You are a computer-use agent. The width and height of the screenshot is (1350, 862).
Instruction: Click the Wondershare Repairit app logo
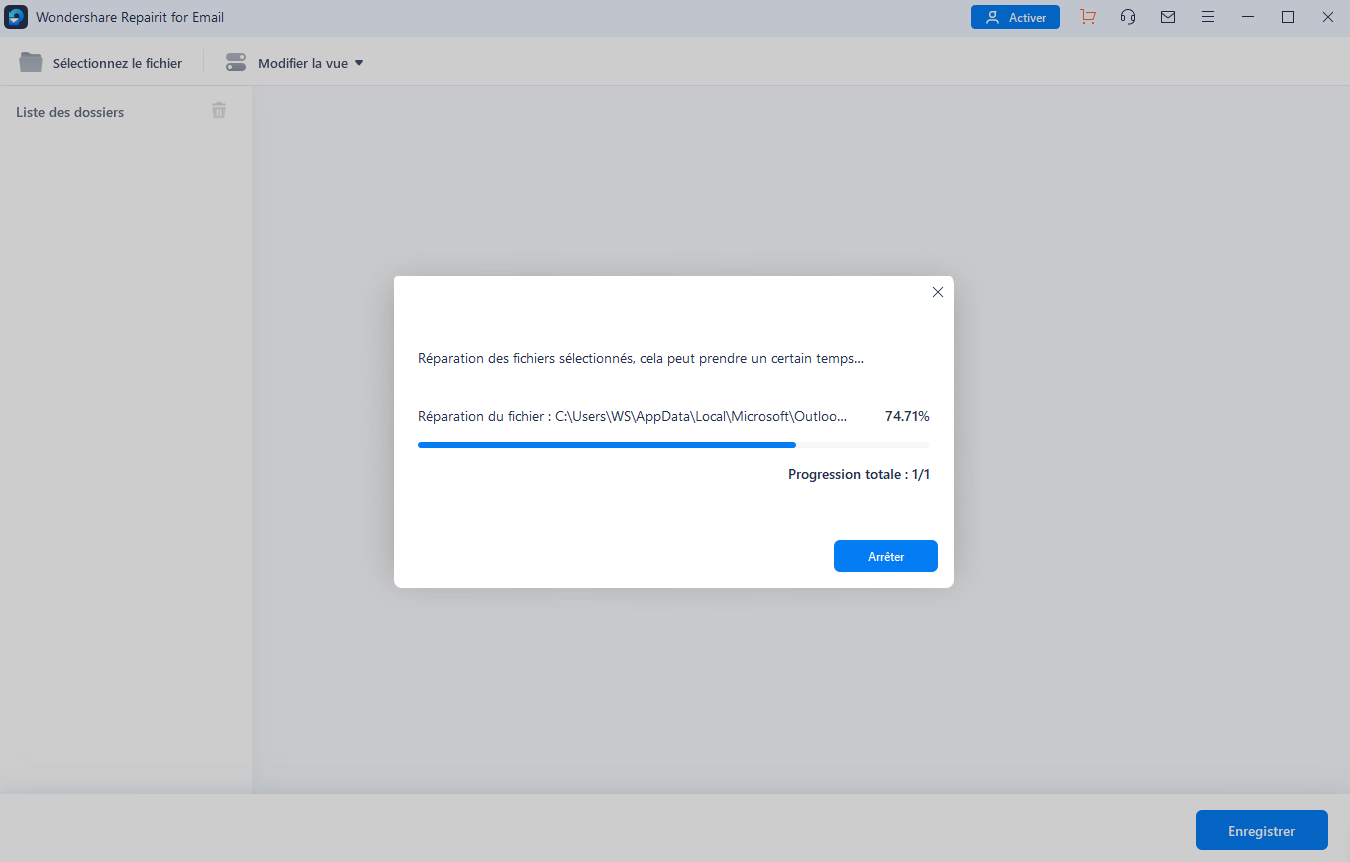tap(16, 17)
